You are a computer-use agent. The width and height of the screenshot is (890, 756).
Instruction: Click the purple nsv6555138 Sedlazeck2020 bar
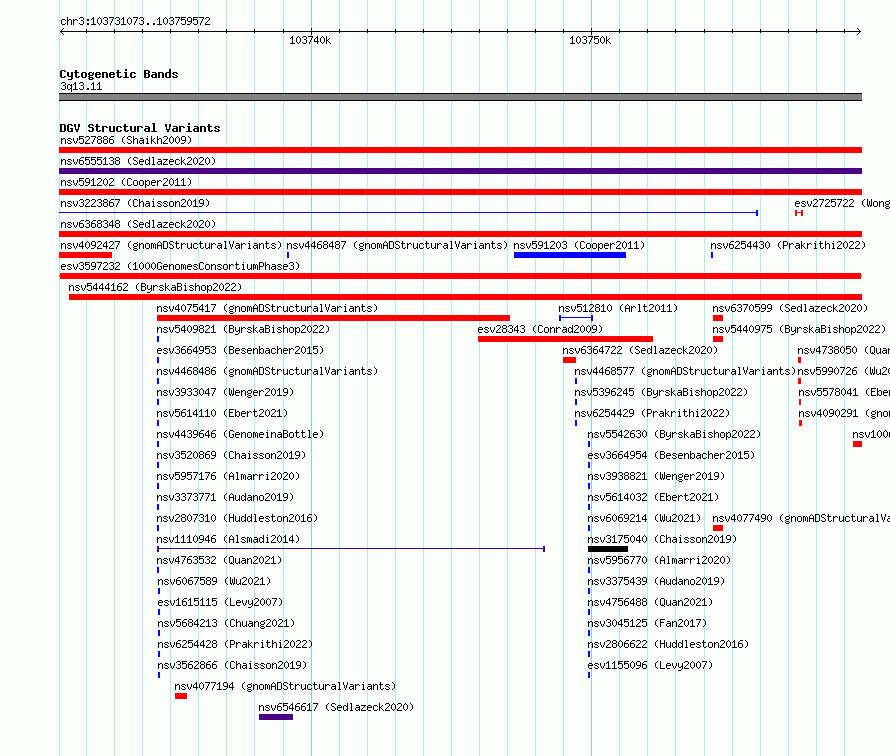tap(460, 171)
